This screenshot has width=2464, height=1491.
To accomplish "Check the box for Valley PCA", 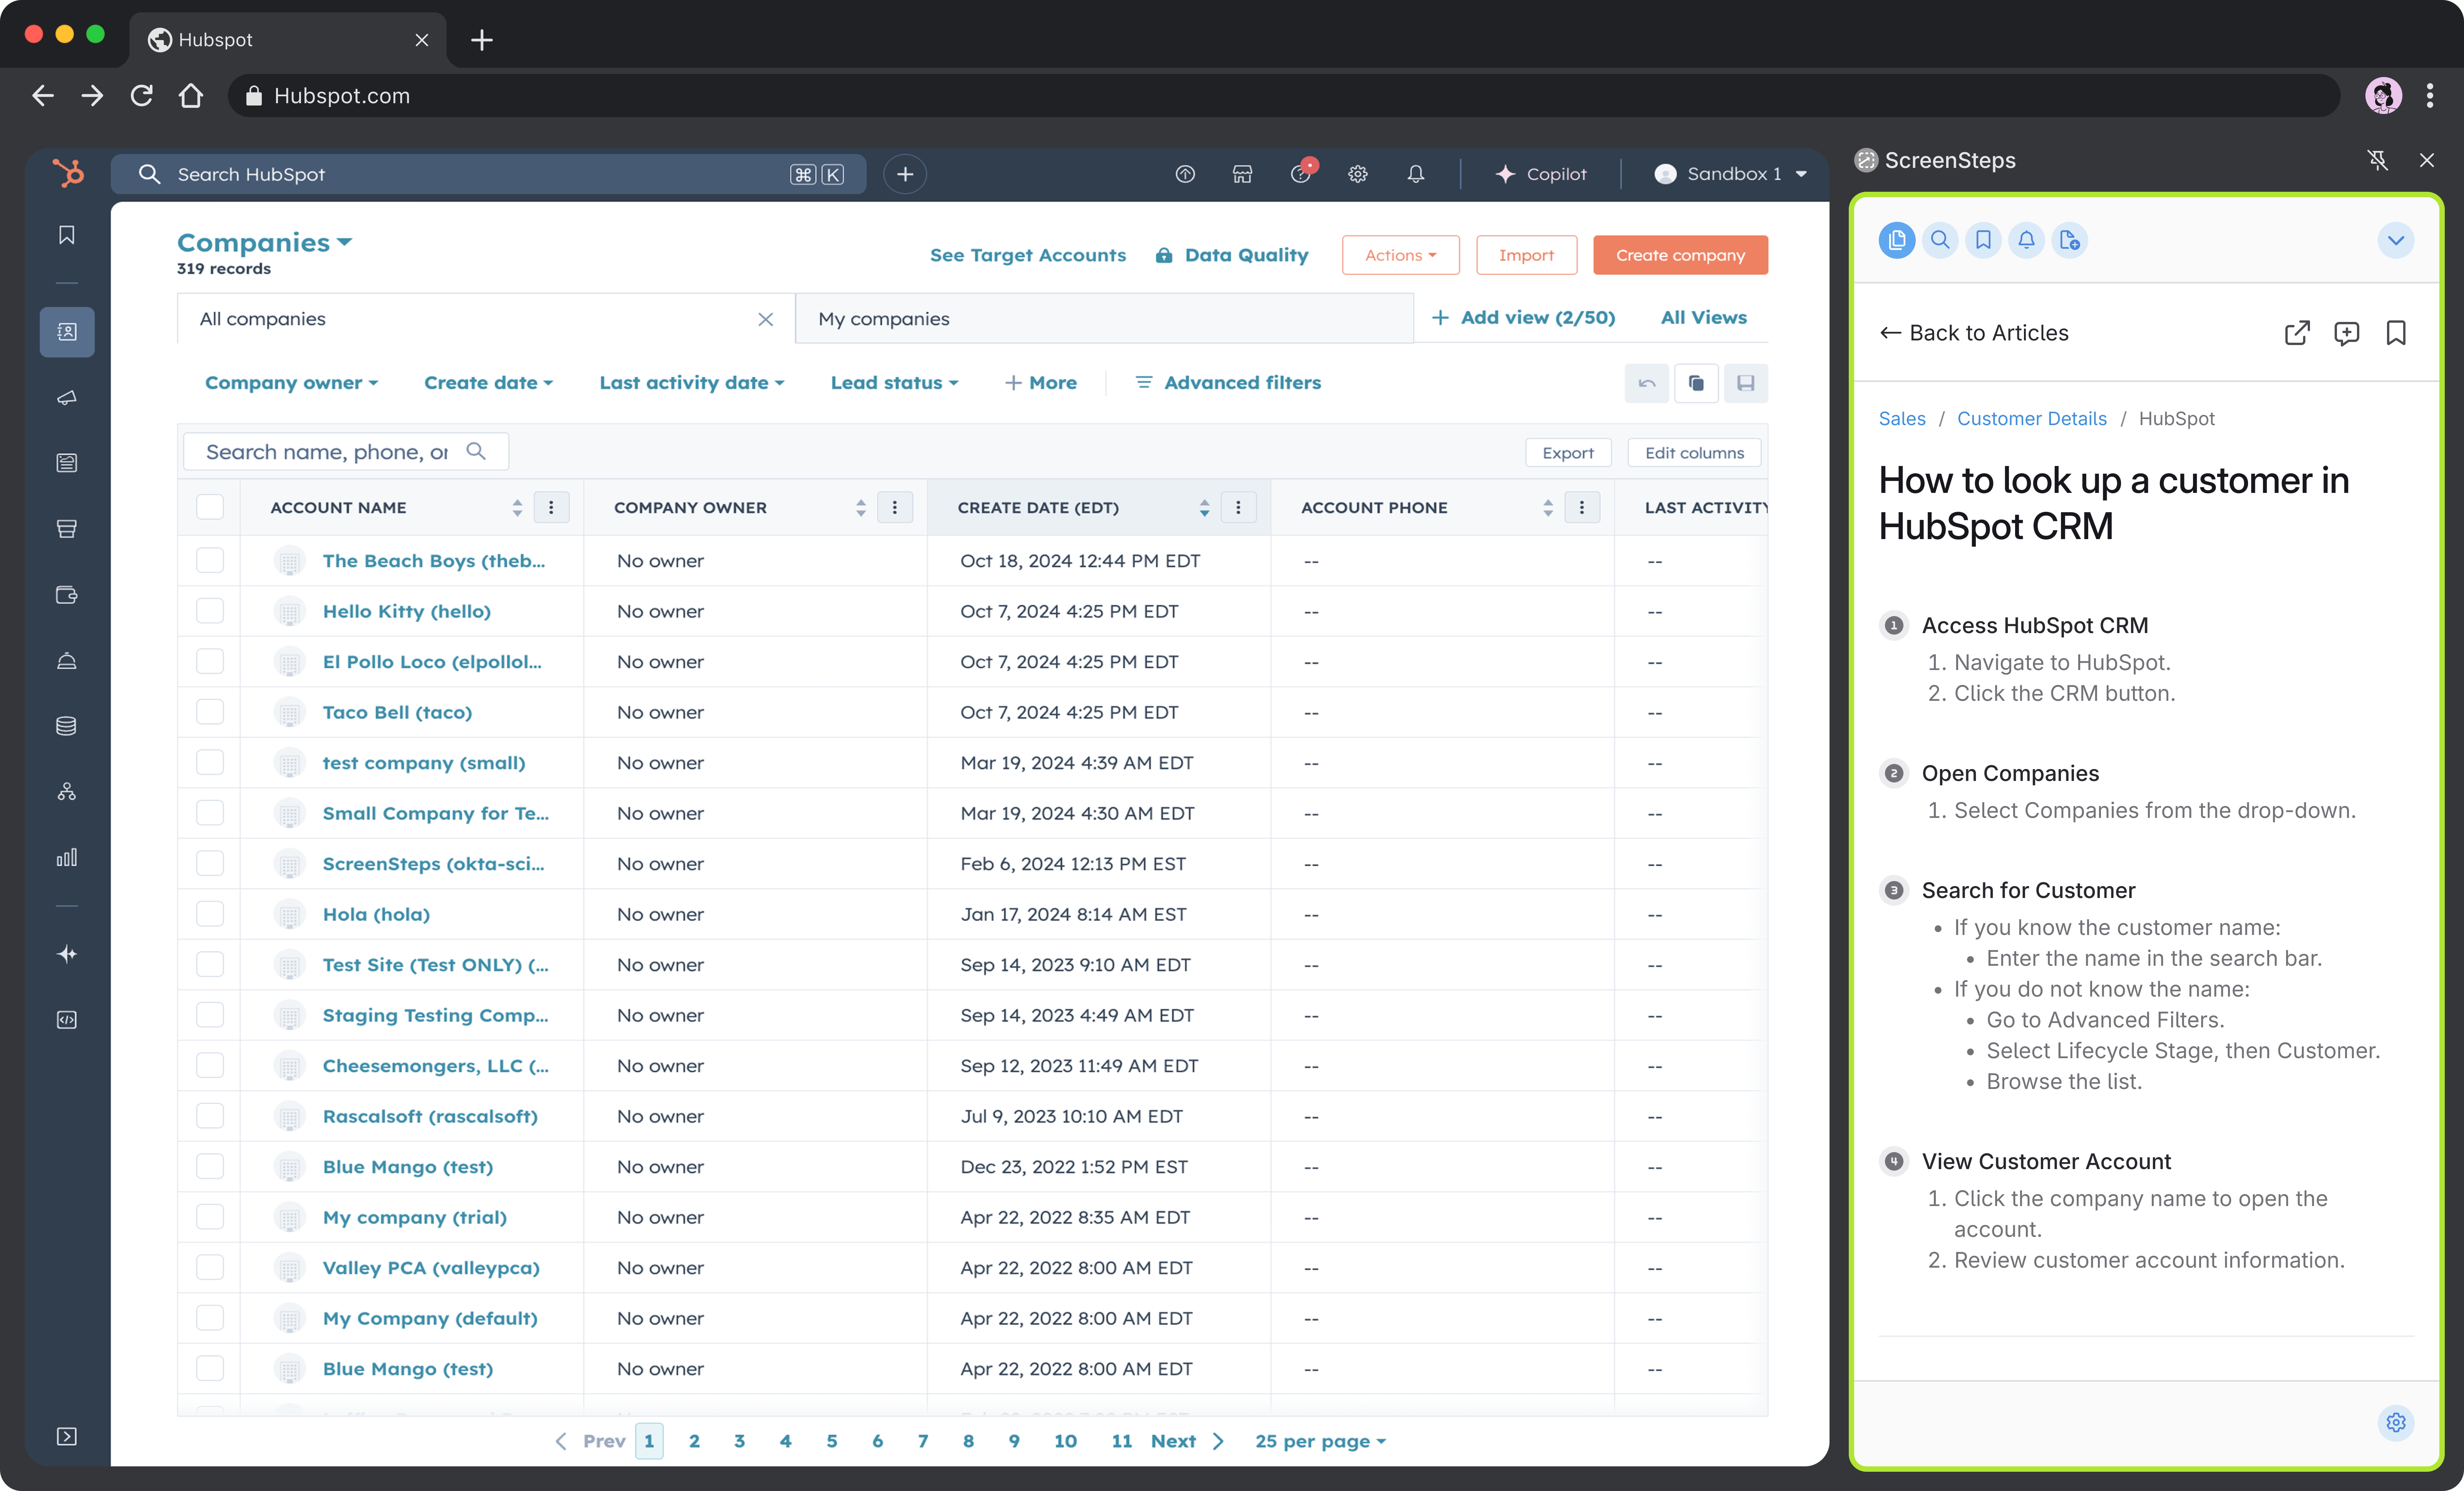I will [x=210, y=1267].
